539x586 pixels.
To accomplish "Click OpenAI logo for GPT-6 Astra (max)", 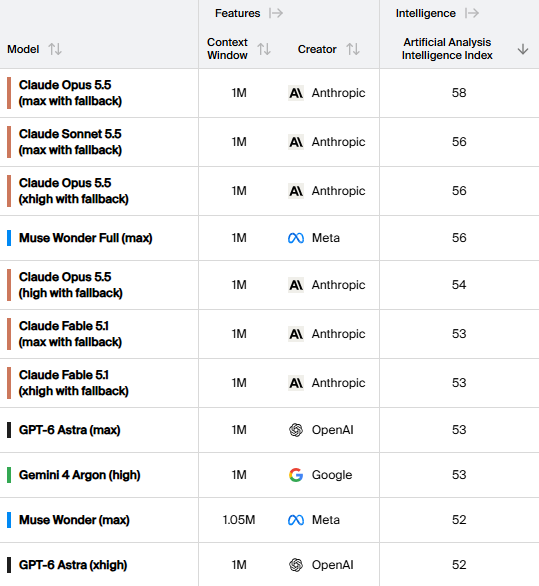I will (x=296, y=430).
